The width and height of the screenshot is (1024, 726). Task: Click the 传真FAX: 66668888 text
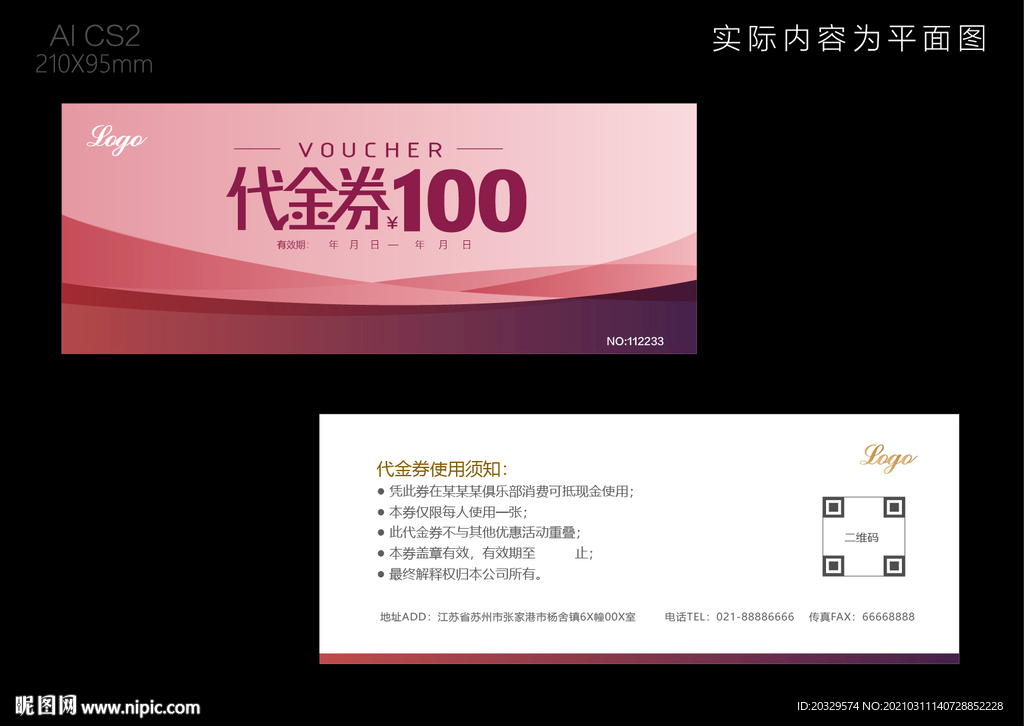pyautogui.click(x=861, y=617)
